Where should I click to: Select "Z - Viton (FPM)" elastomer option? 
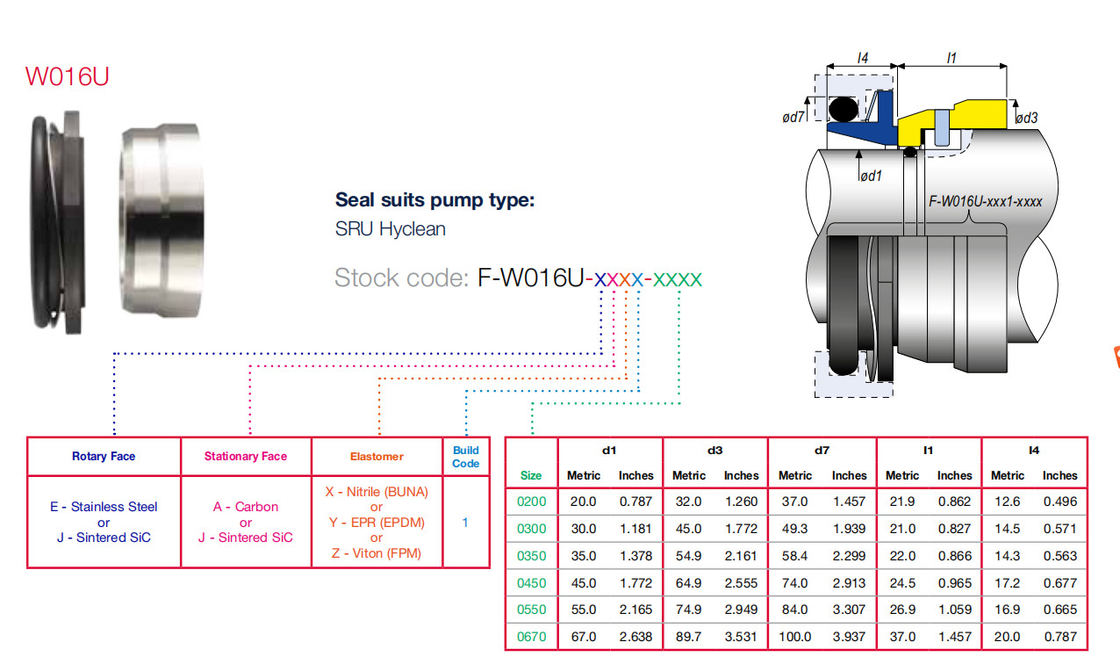[x=376, y=553]
